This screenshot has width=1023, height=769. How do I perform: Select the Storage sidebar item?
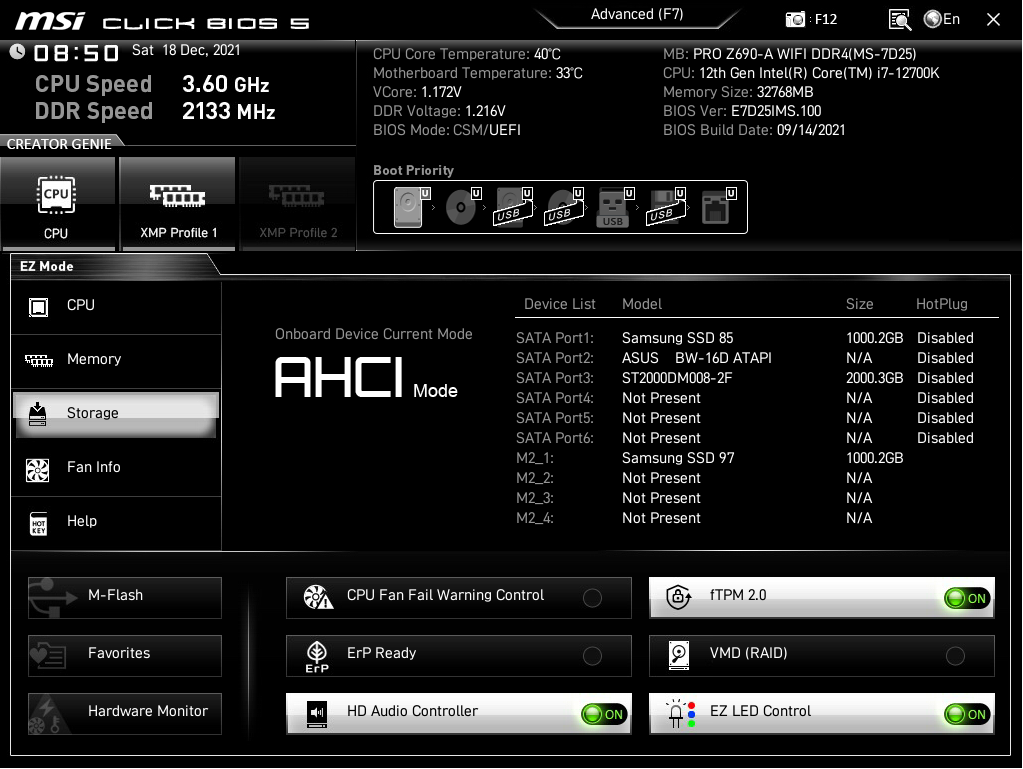(x=116, y=414)
